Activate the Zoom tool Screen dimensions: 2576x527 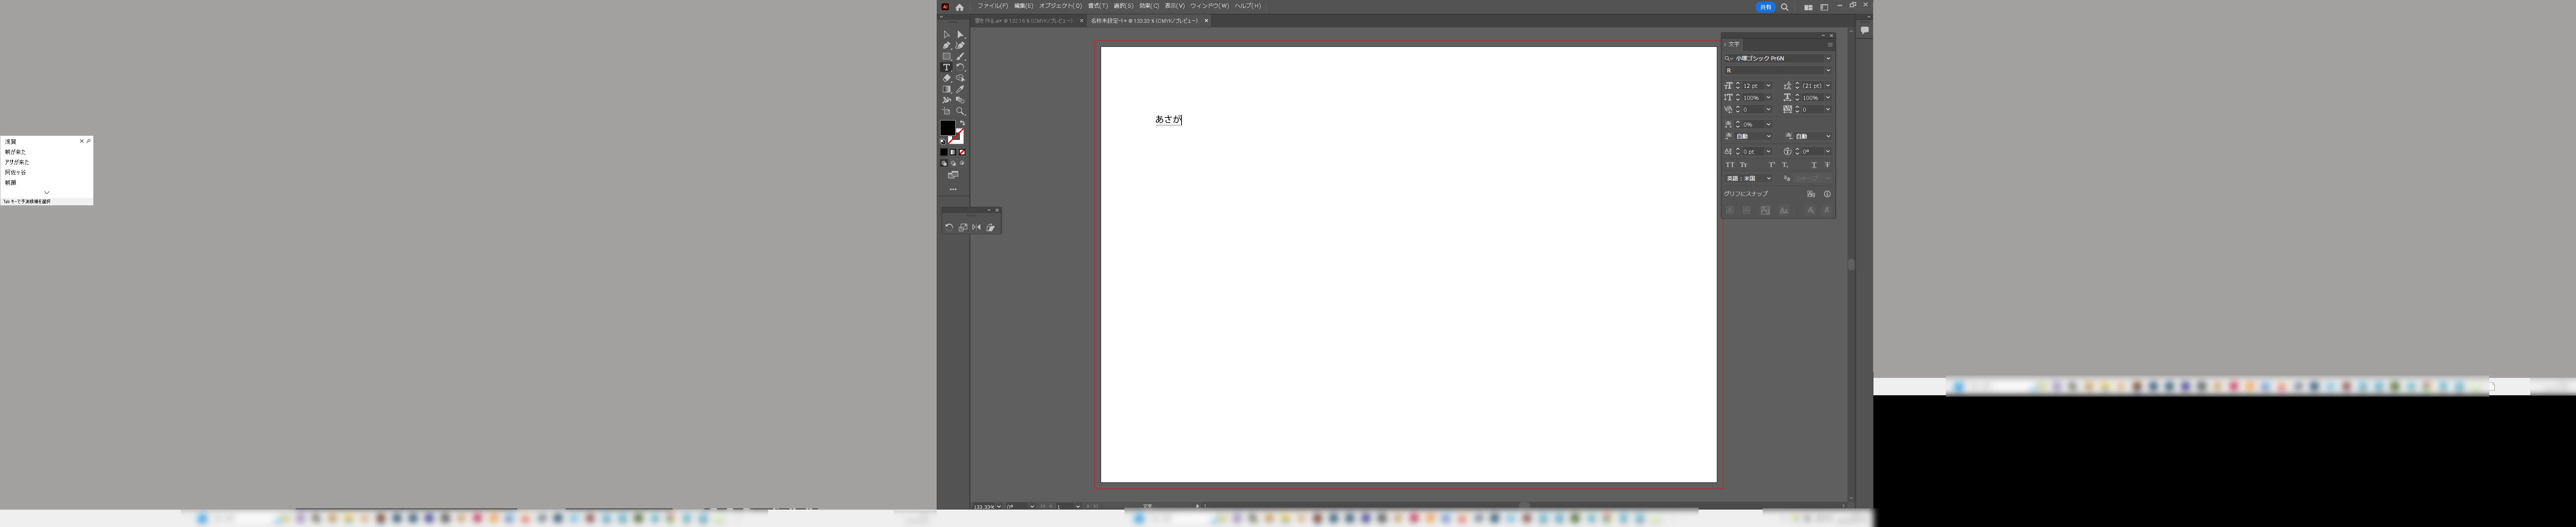click(960, 111)
